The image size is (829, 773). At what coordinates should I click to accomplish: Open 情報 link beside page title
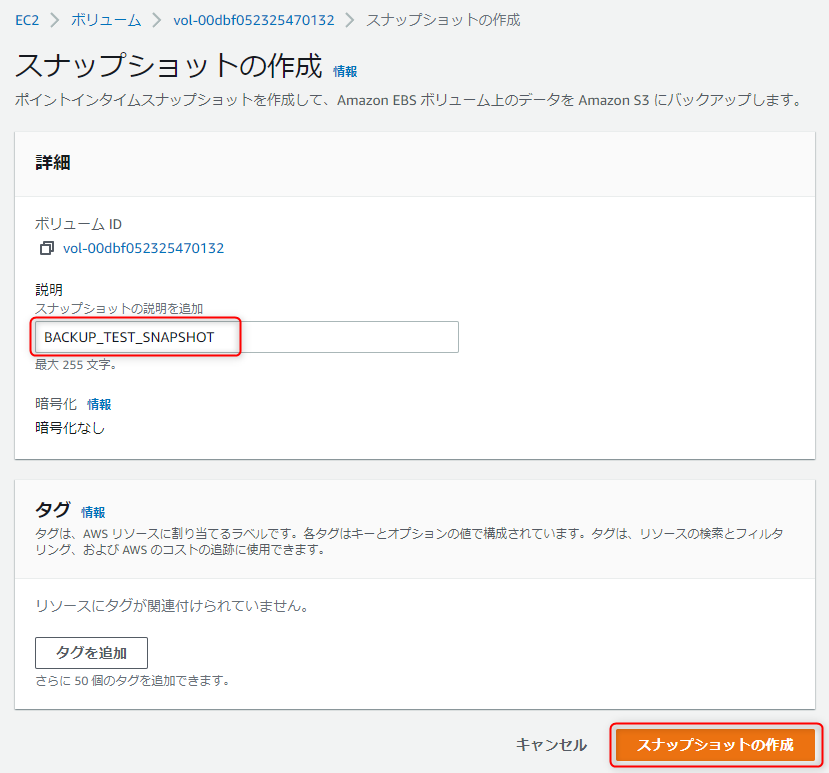click(x=345, y=71)
